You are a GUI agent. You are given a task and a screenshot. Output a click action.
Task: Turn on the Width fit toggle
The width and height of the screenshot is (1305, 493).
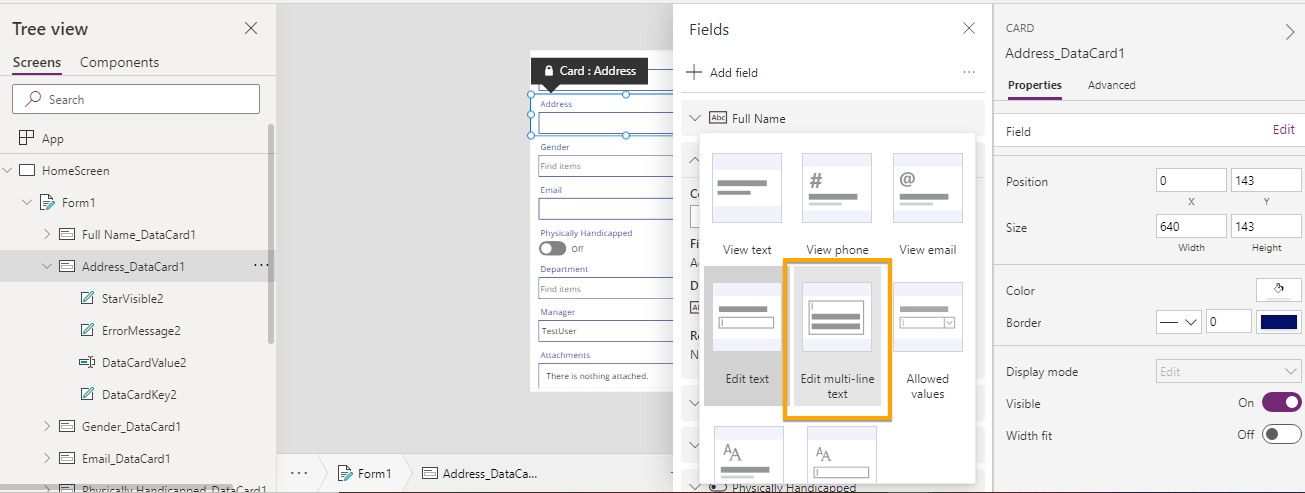(1281, 435)
